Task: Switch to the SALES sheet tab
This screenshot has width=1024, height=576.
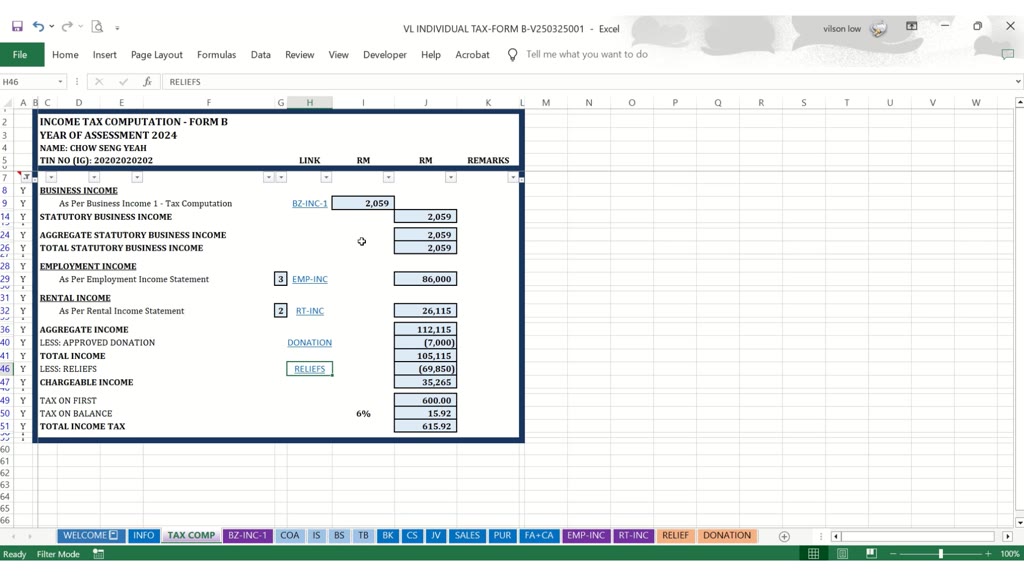Action: 467,536
